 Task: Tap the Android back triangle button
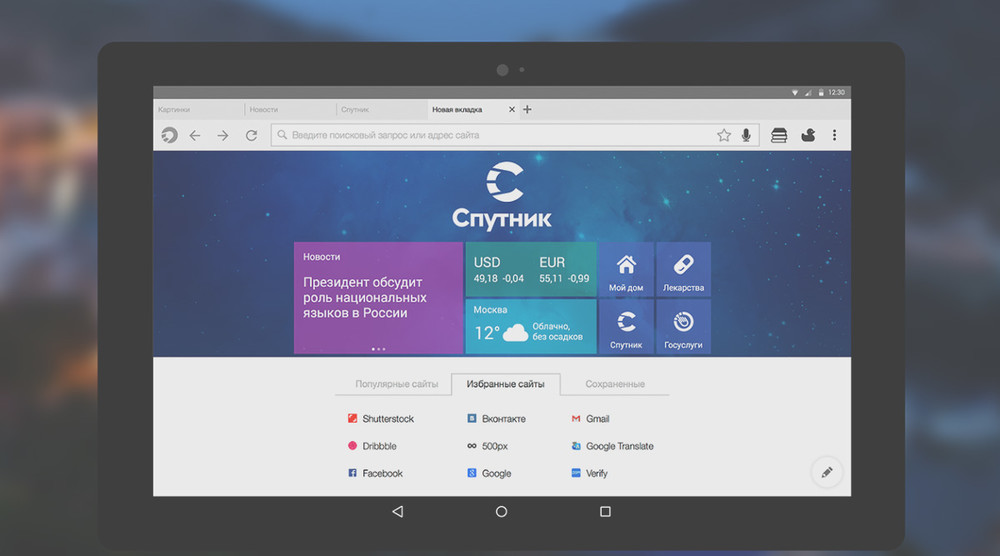397,511
